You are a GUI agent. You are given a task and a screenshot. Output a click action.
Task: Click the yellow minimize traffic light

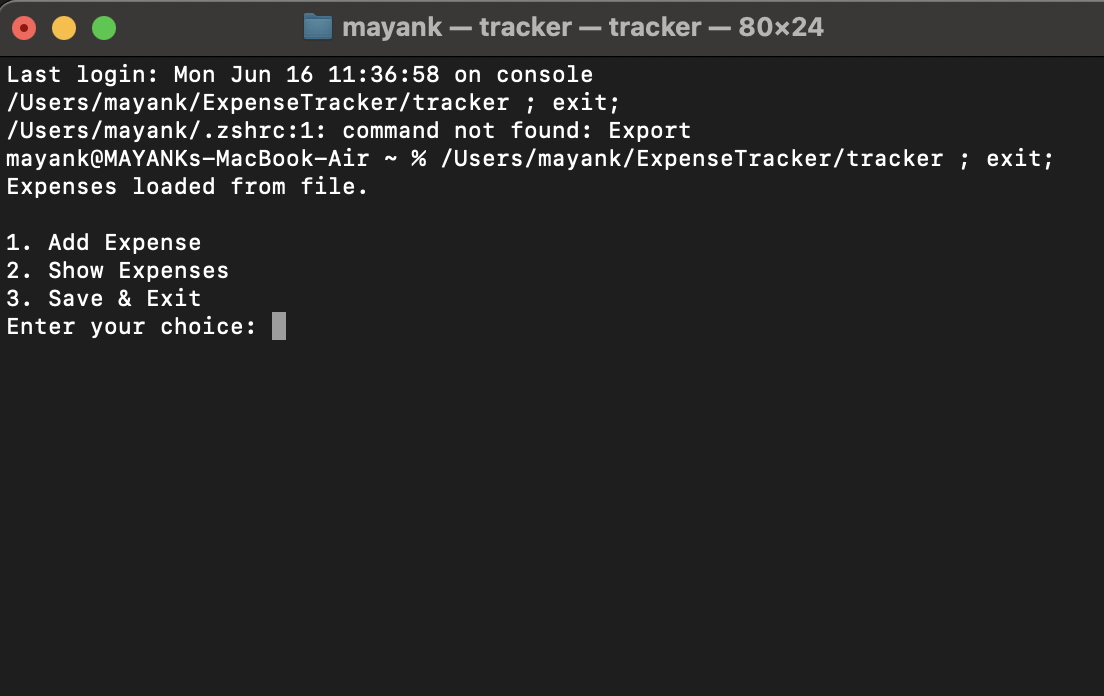64,27
